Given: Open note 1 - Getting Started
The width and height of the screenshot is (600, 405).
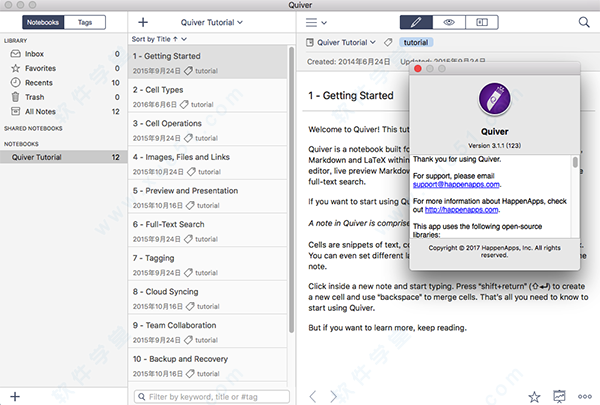Looking at the screenshot, I should tap(208, 62).
